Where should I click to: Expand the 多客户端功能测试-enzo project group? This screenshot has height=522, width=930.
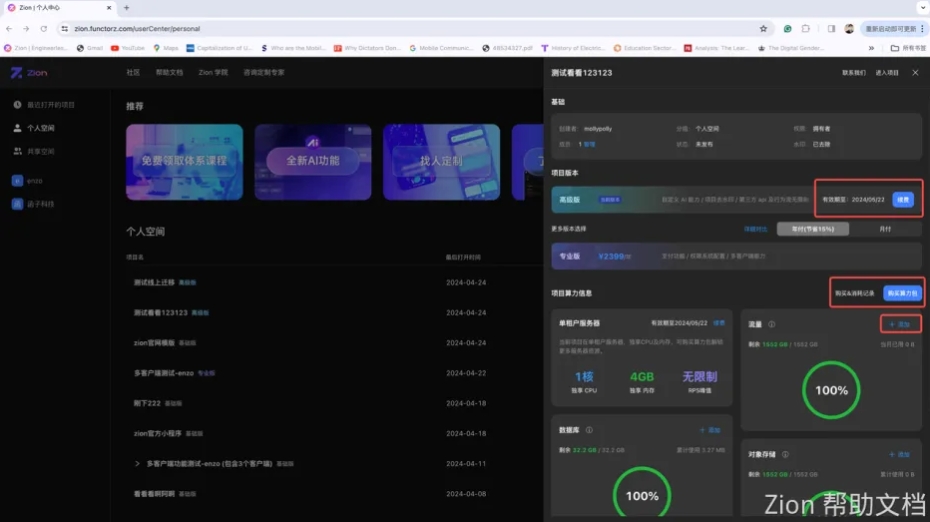137,464
